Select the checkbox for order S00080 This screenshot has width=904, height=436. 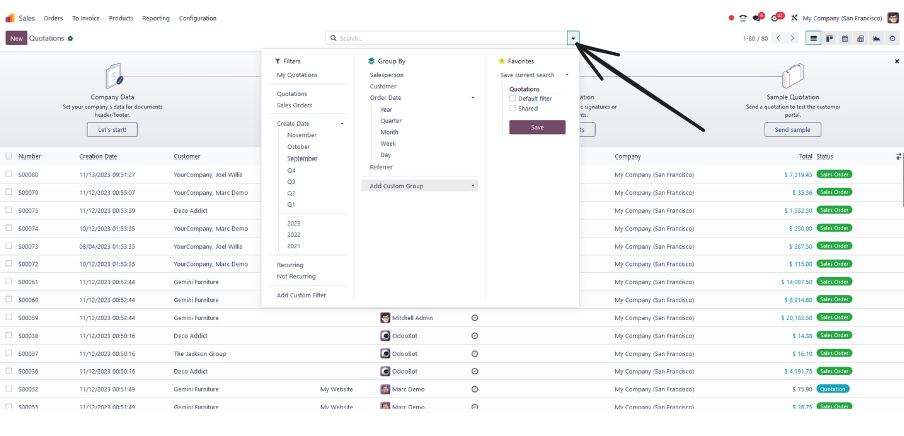click(x=9, y=174)
